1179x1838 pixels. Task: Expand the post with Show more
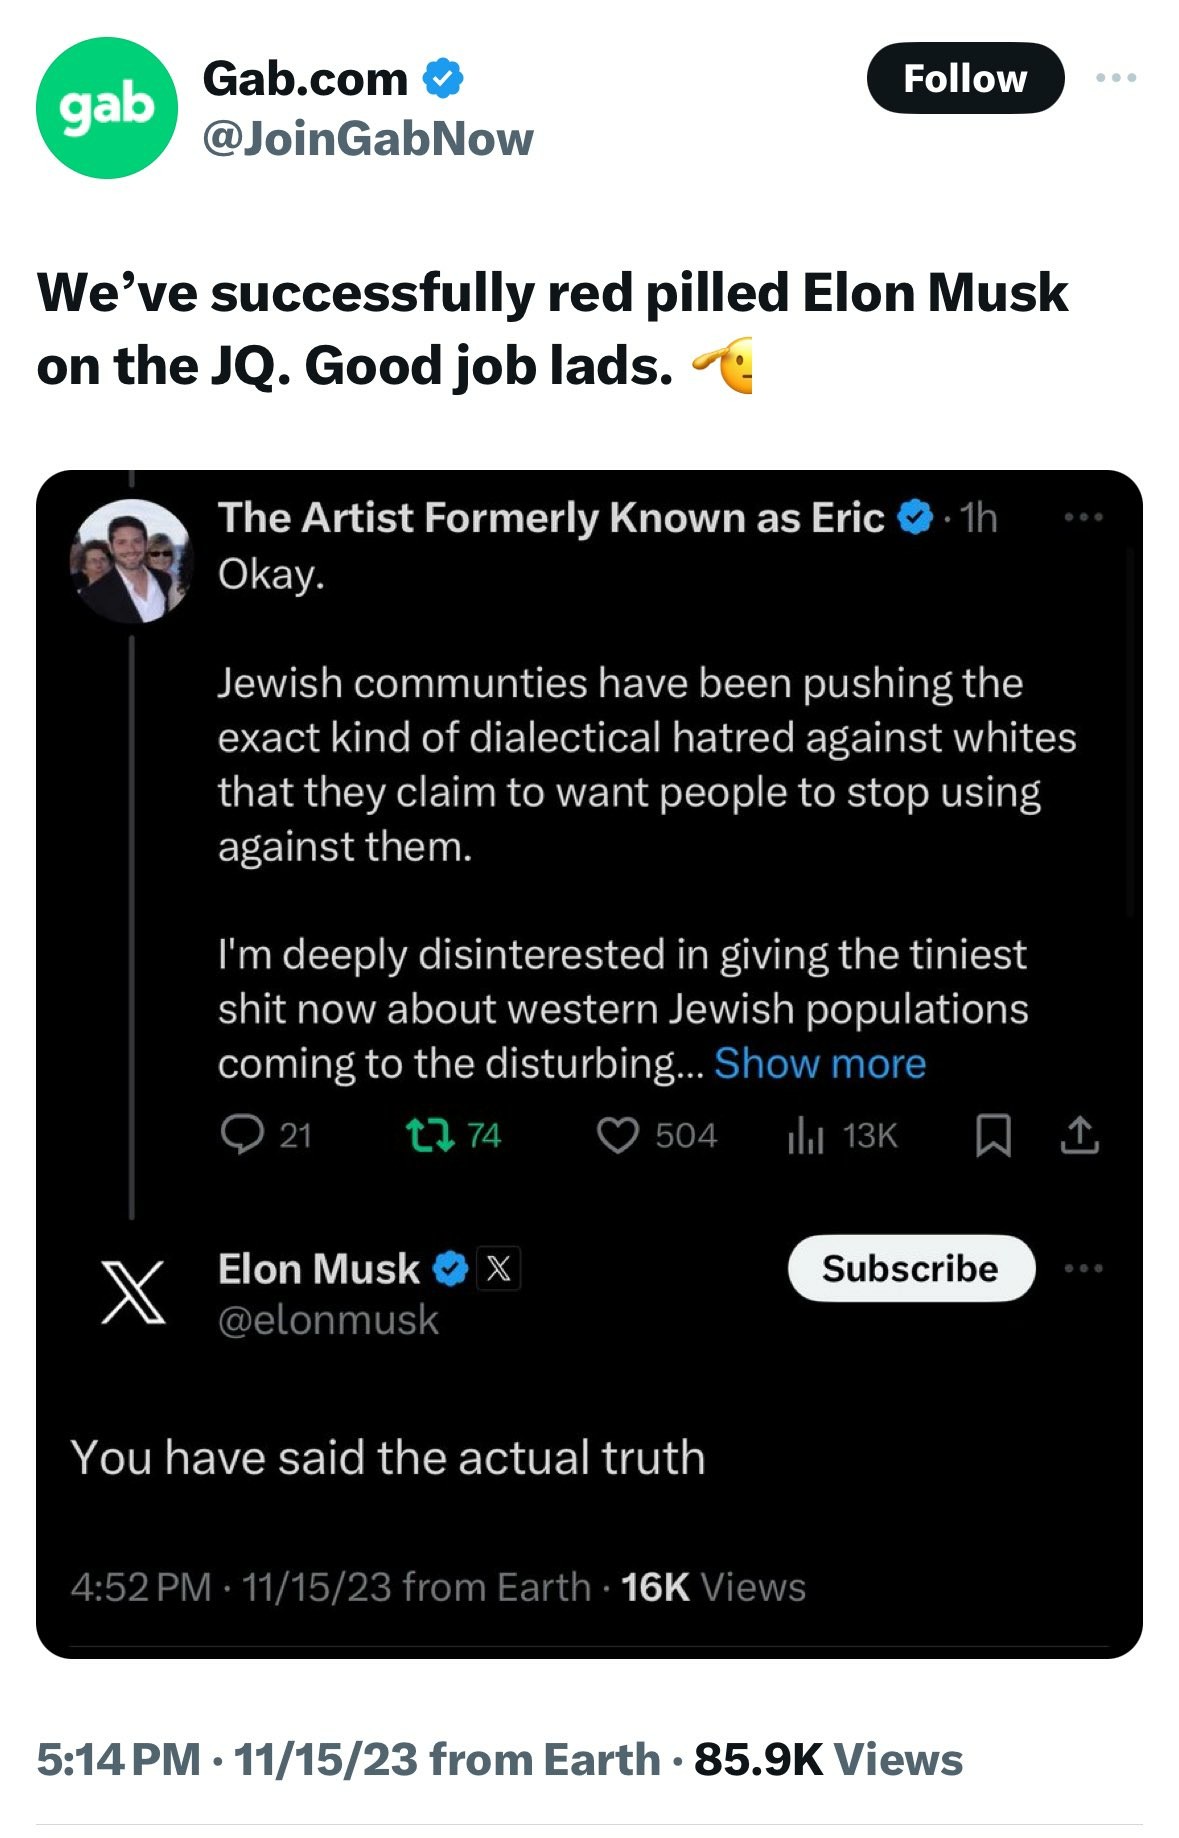point(820,1063)
